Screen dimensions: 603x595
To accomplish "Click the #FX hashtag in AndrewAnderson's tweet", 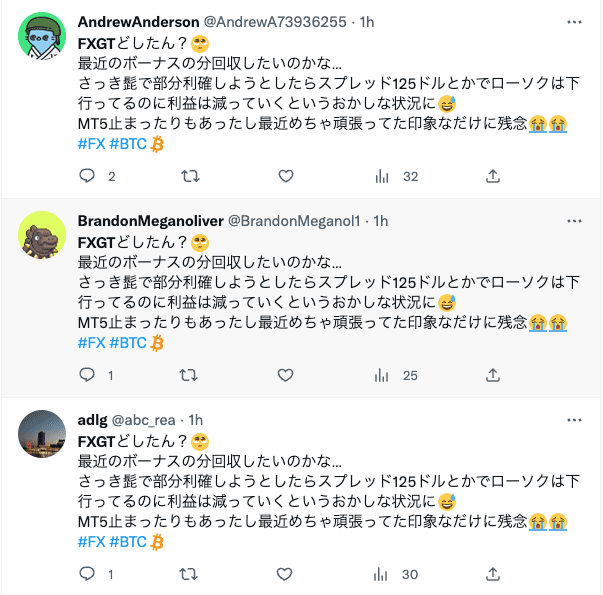I will click(90, 143).
